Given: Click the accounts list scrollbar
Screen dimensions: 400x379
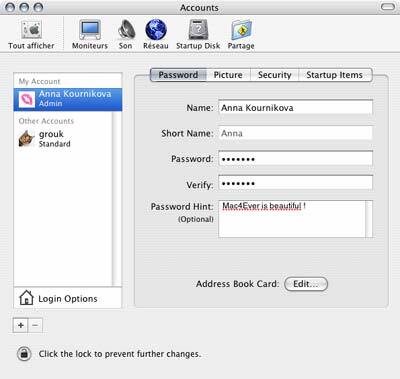Looking at the screenshot, I should [117, 199].
